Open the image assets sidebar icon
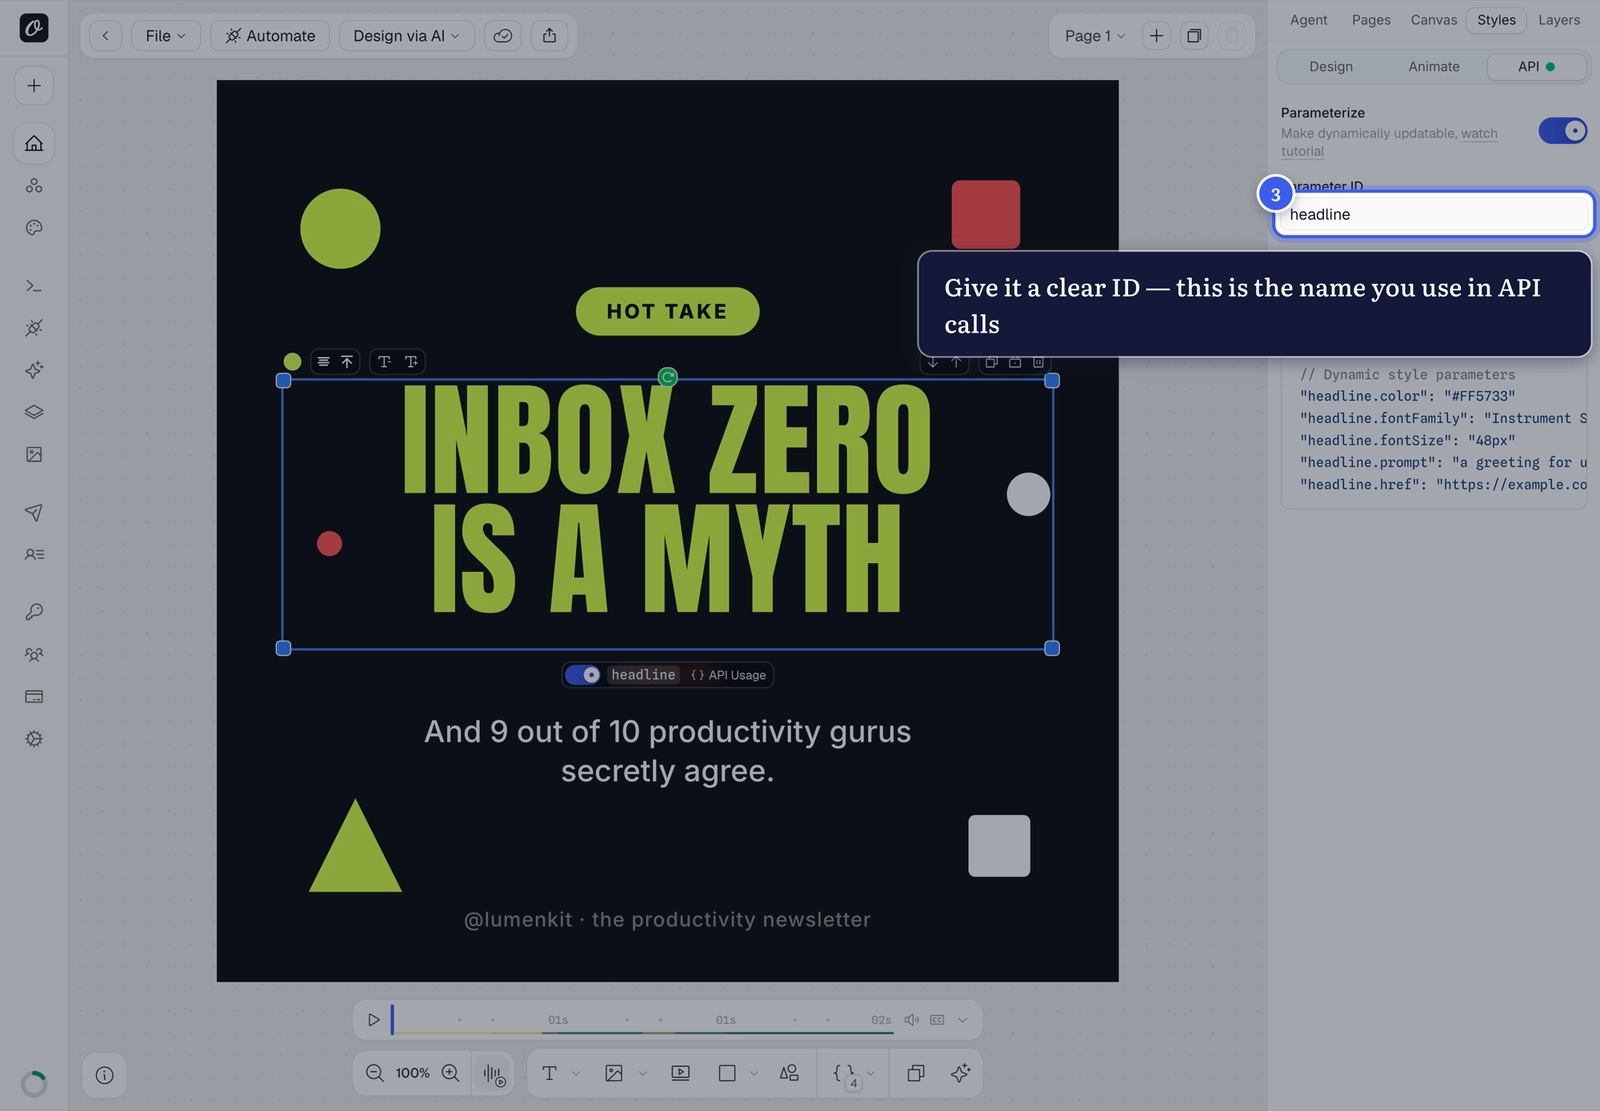The image size is (1600, 1111). click(x=34, y=454)
